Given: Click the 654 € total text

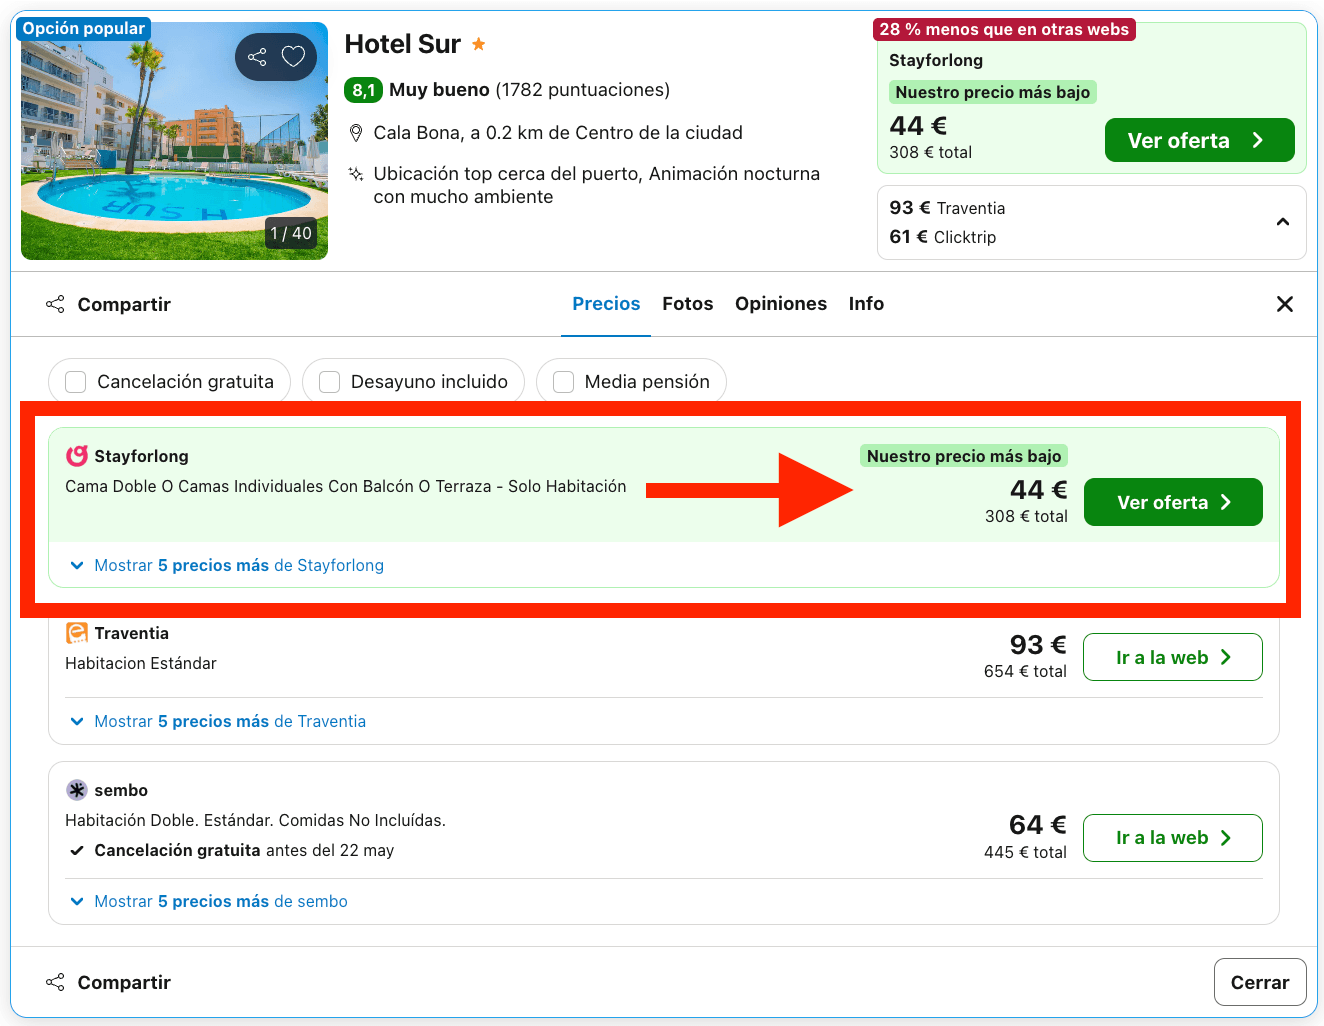Looking at the screenshot, I should (1025, 671).
